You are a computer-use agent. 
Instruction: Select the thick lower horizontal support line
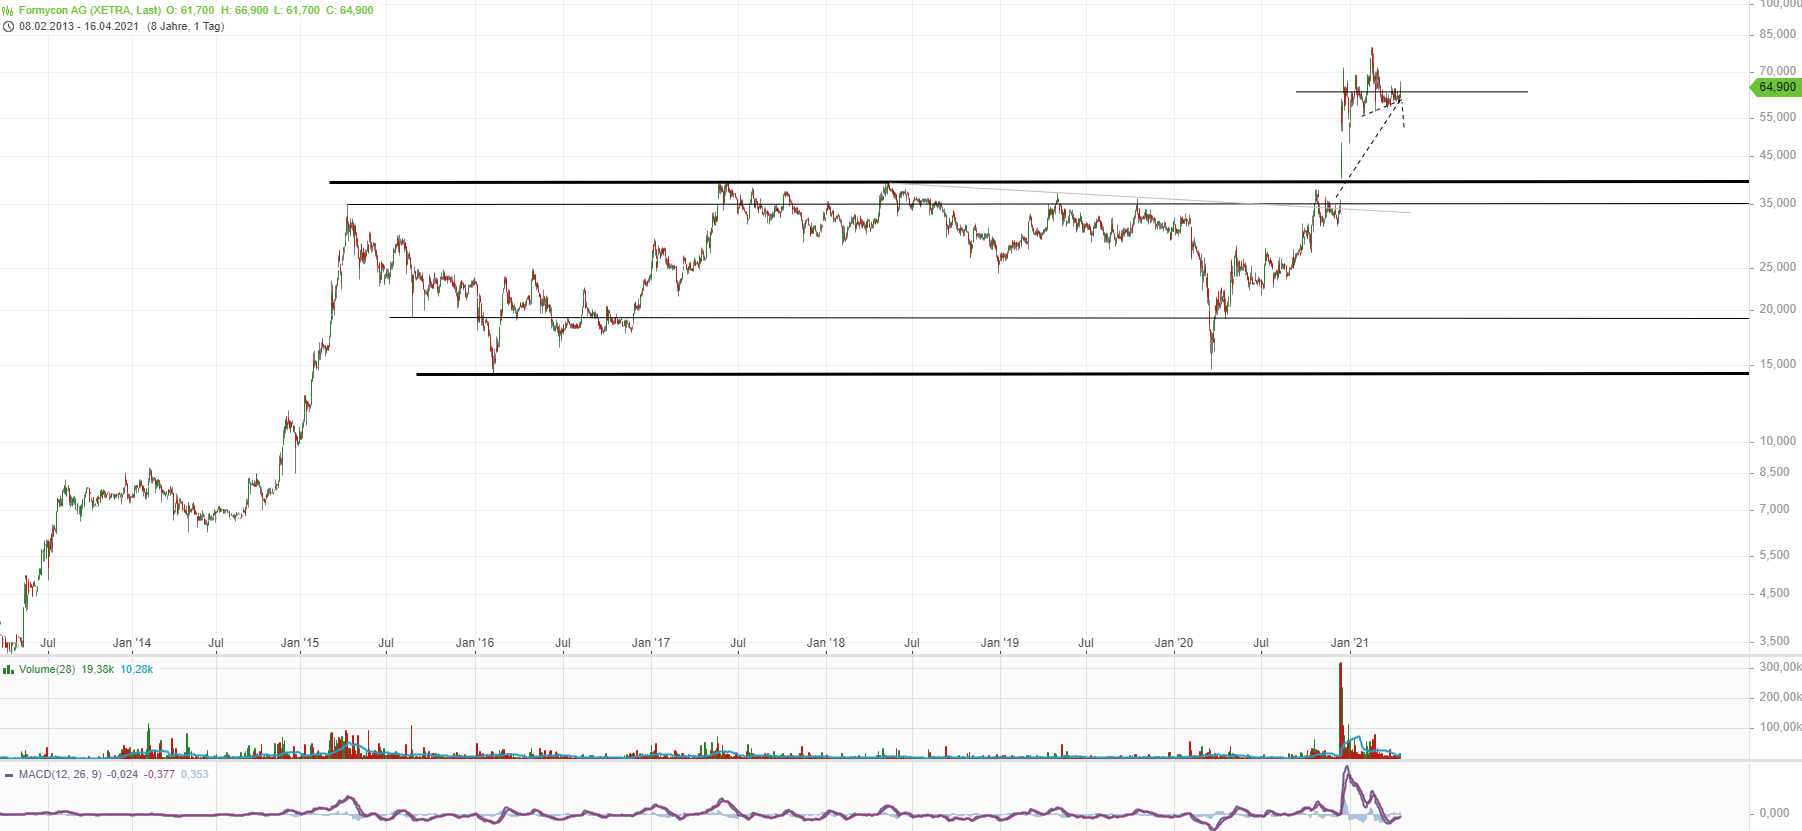click(1000, 374)
